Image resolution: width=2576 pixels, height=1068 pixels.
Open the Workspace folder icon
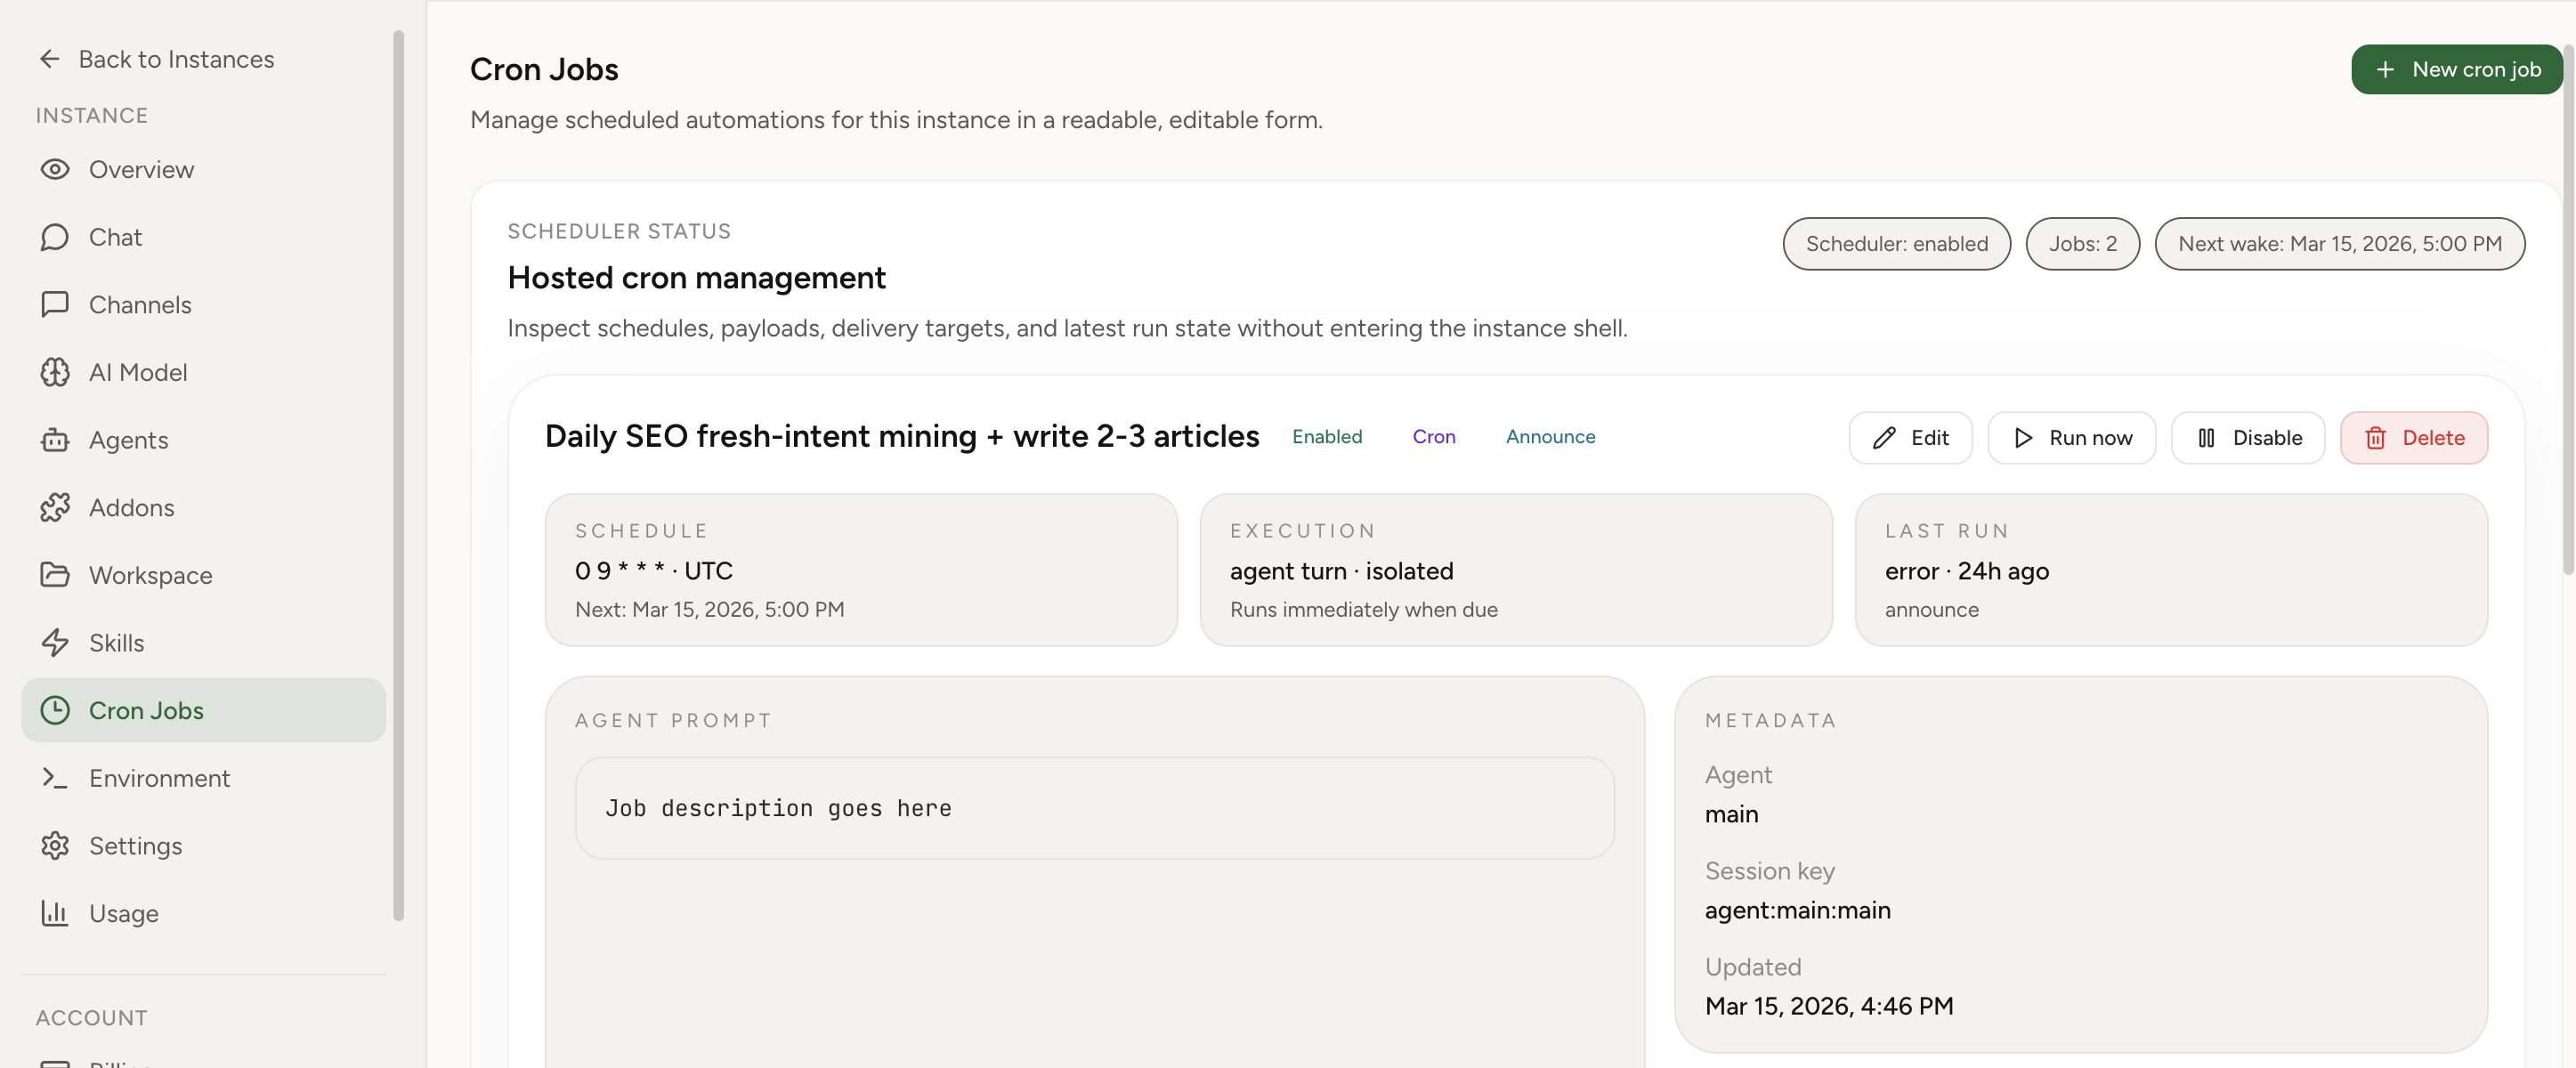(55, 575)
